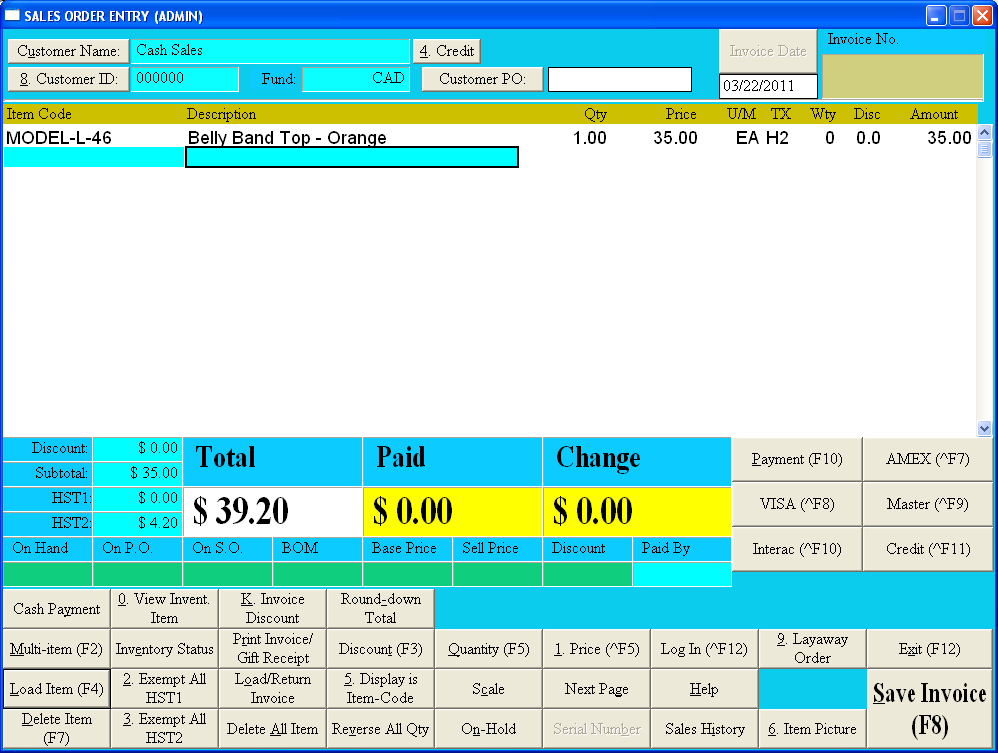Toggle Exempt All HST1
This screenshot has height=753, width=998.
pyautogui.click(x=164, y=688)
